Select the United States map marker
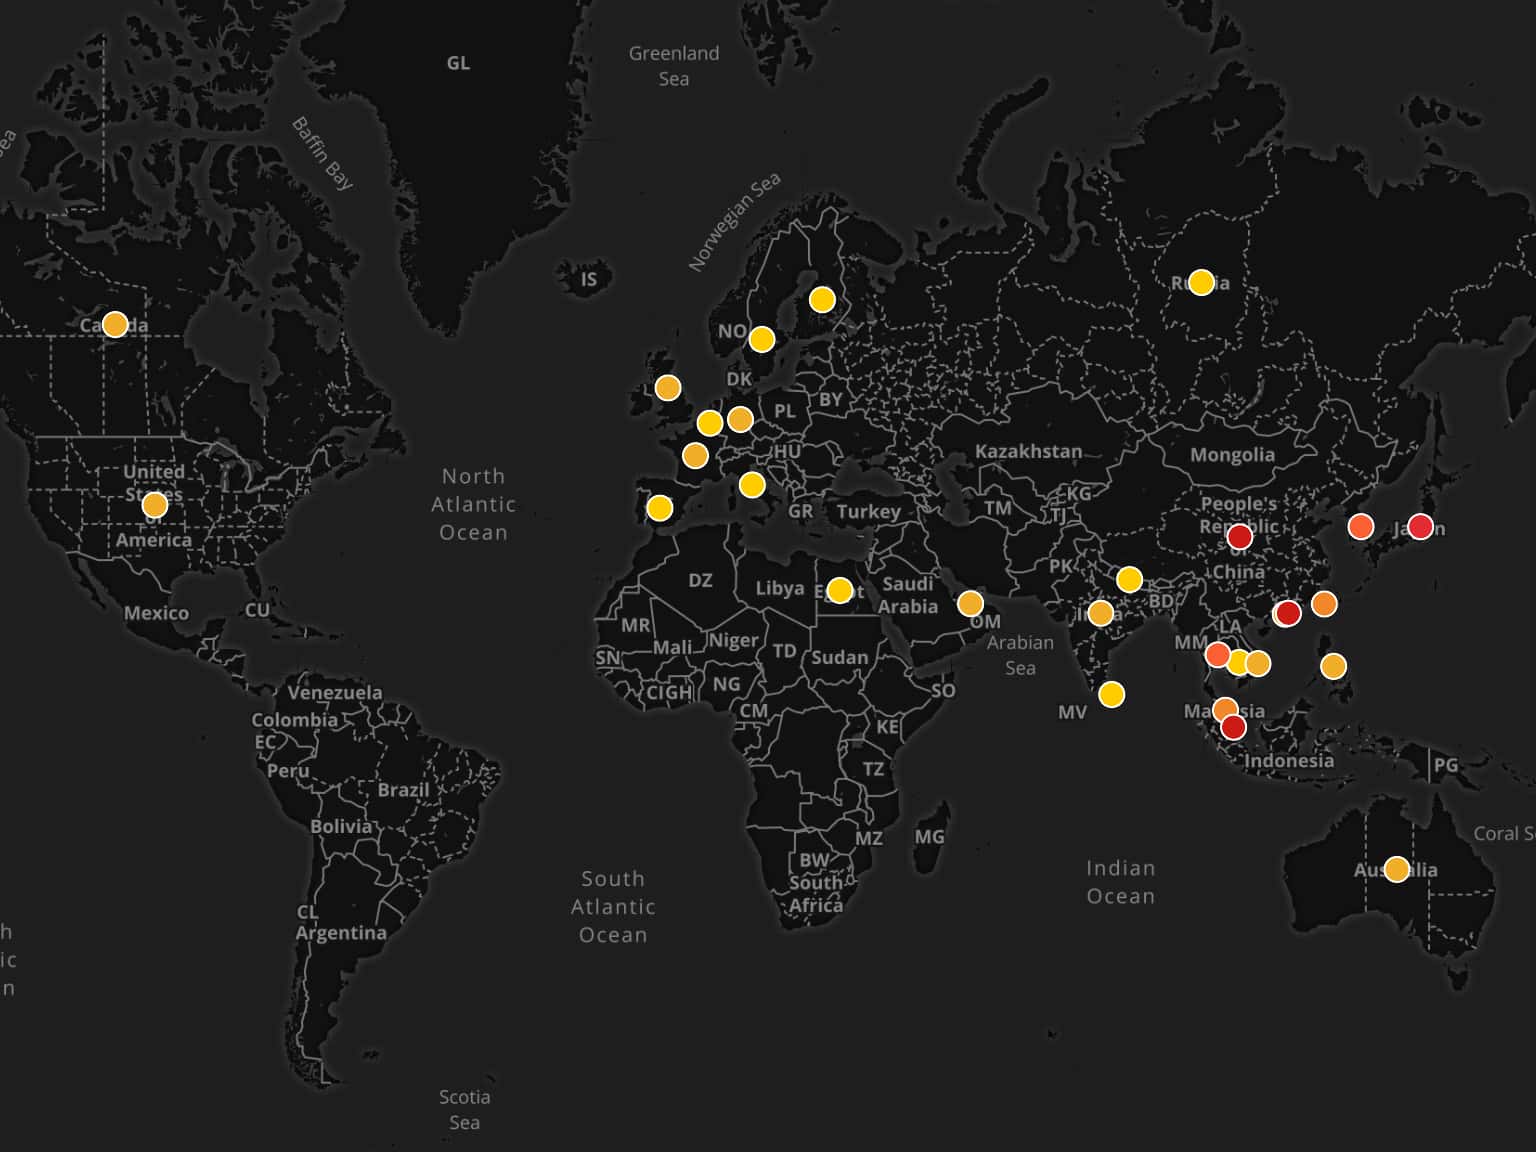 click(x=154, y=505)
